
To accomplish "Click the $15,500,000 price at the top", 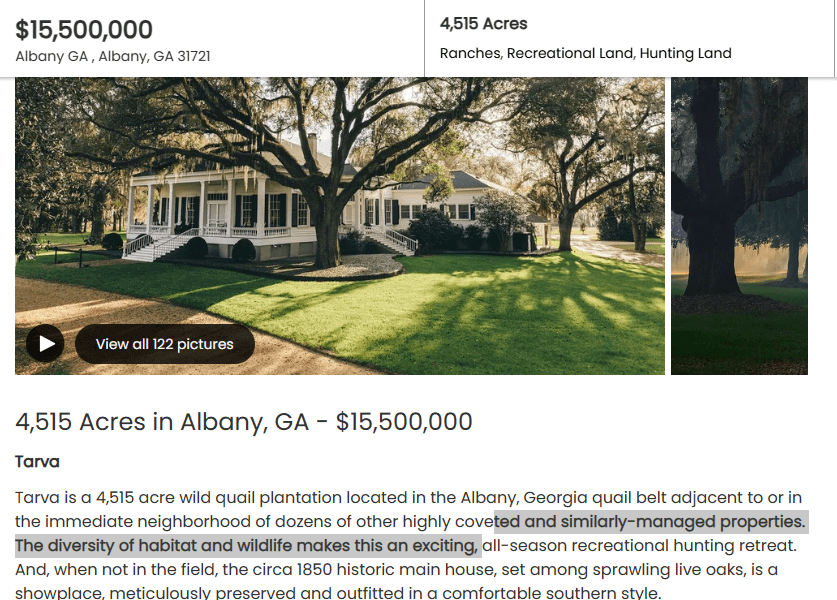I will click(84, 30).
